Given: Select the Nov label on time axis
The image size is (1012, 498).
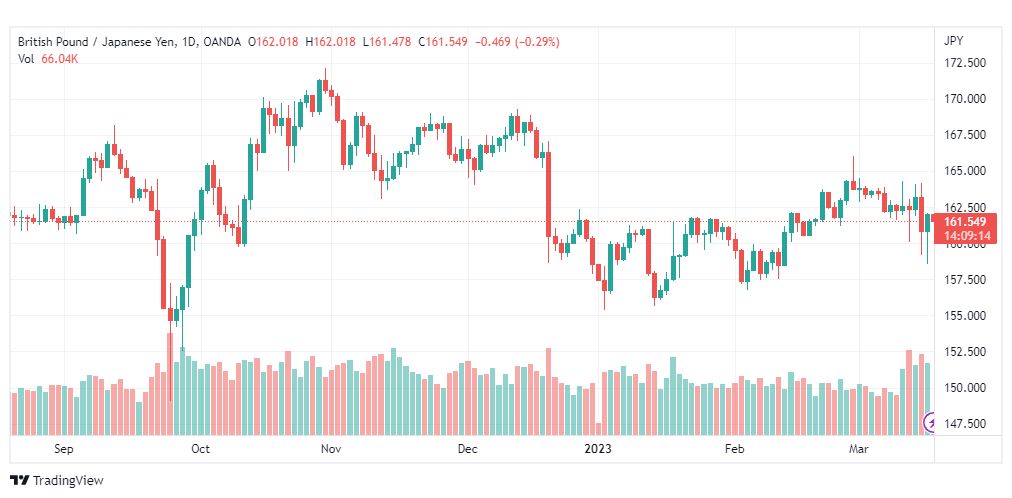Looking at the screenshot, I should (x=330, y=449).
